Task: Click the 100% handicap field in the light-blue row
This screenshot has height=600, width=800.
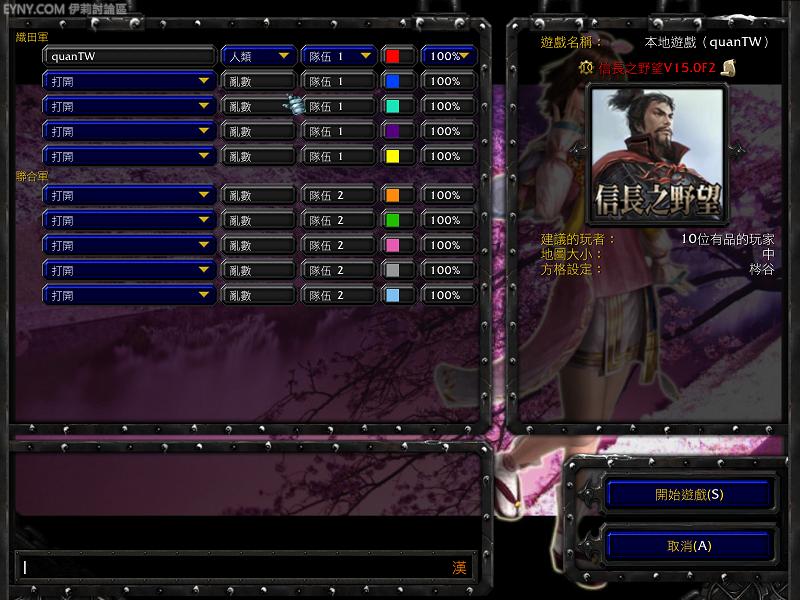Action: tap(449, 295)
